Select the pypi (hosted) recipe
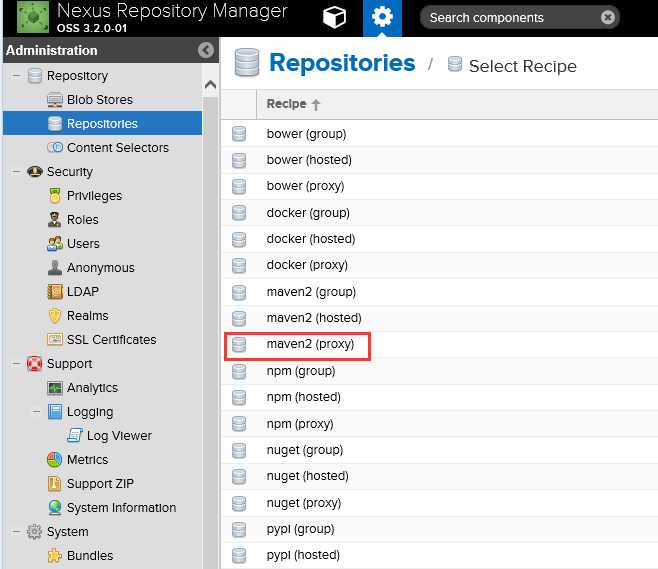Screen dimensions: 658x569 tap(439, 555)
